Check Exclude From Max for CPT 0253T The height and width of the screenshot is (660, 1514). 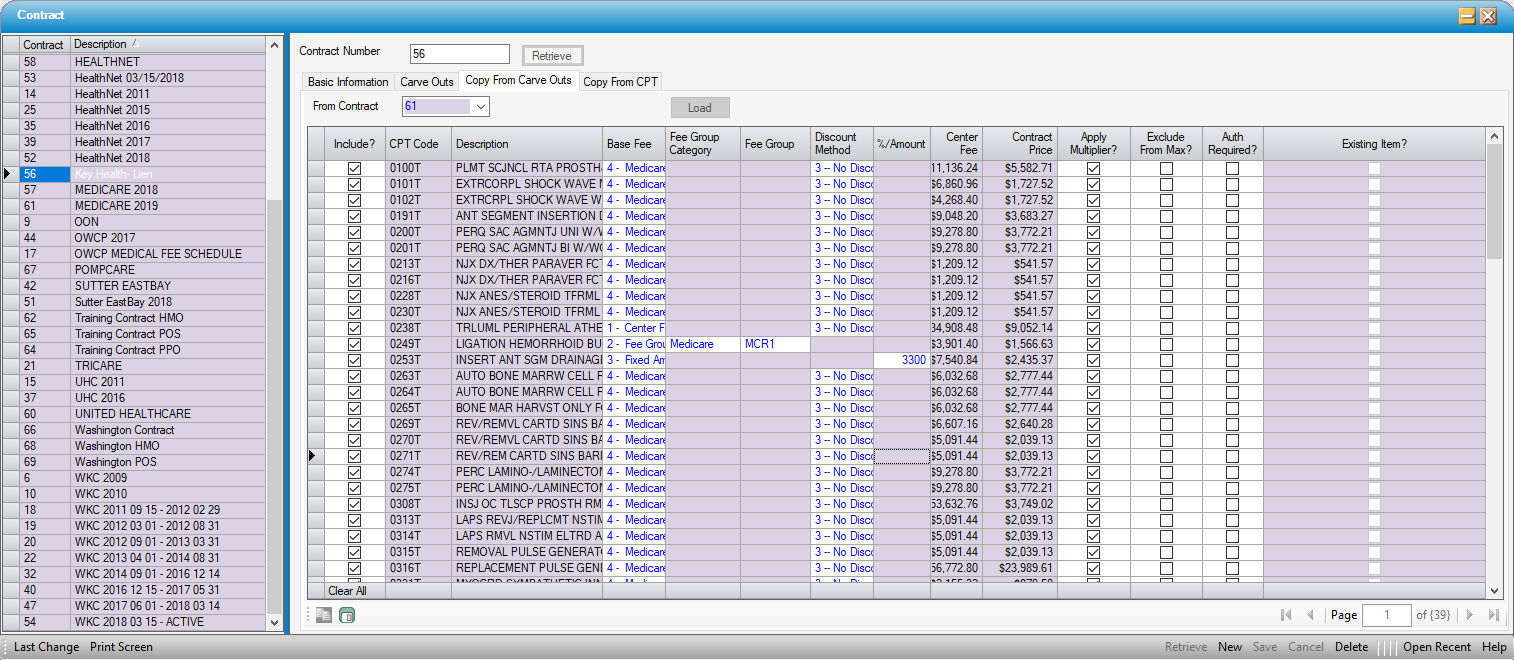(1166, 360)
